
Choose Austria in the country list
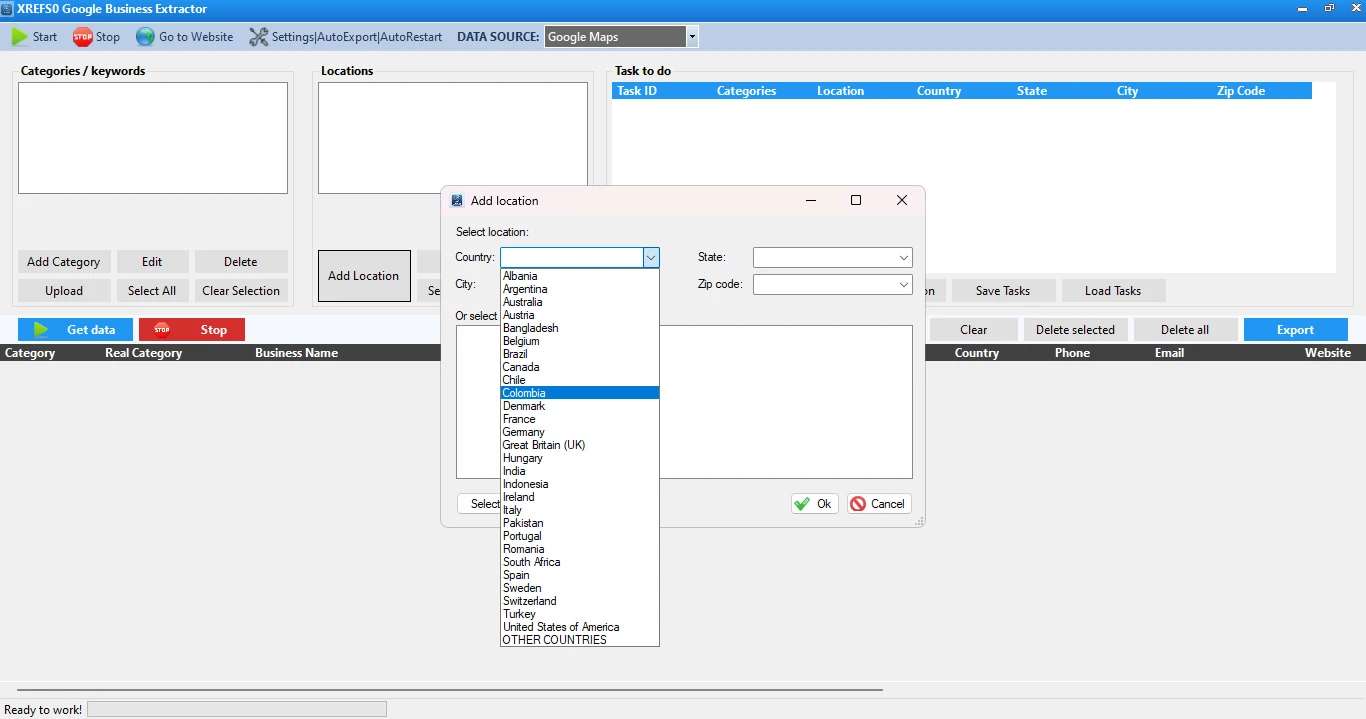pos(579,315)
